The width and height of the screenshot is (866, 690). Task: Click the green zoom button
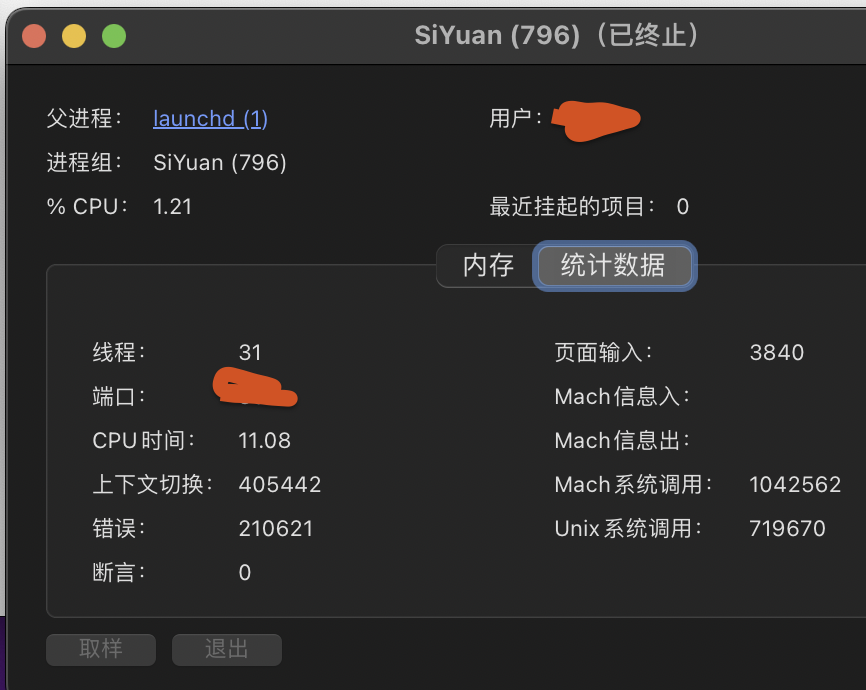pos(113,34)
